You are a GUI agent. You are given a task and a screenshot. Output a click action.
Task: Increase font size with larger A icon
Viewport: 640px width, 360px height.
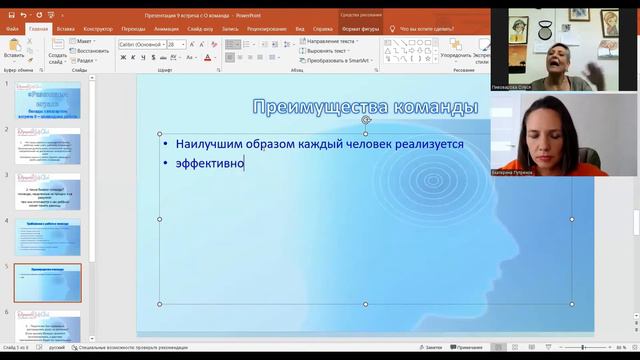click(192, 44)
